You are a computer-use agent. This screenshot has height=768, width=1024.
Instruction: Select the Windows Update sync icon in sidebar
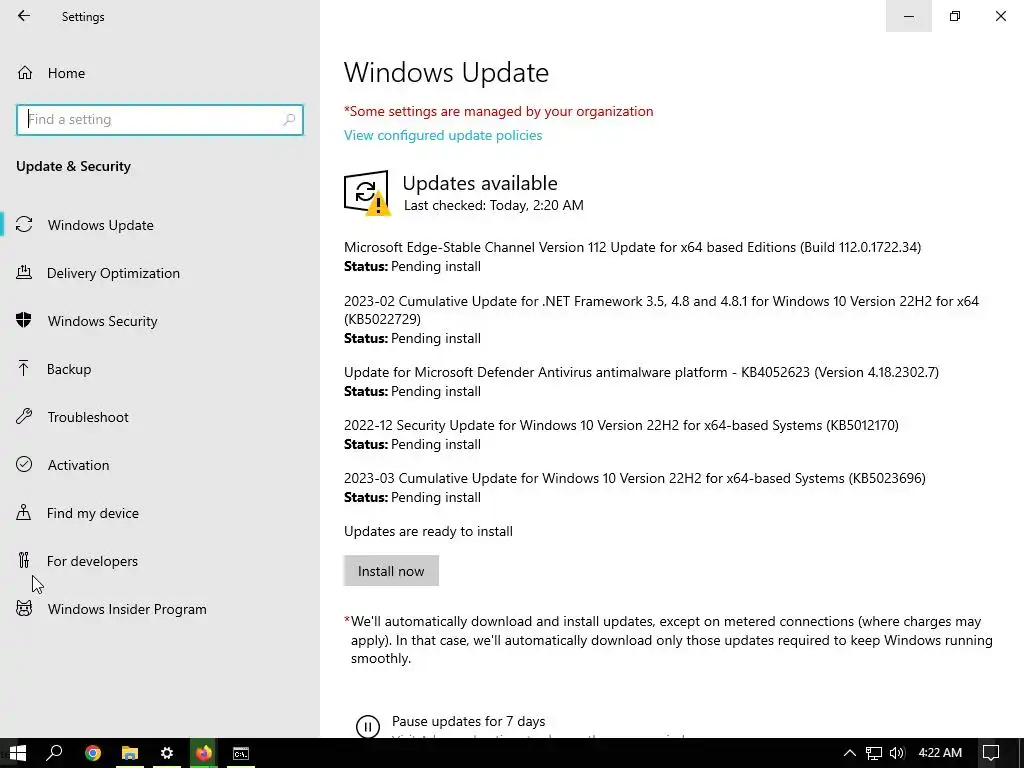click(24, 225)
